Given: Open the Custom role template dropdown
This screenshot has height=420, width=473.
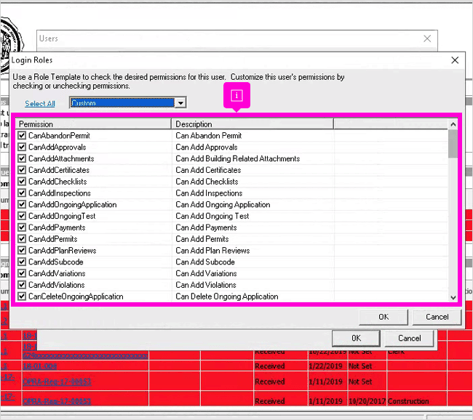Looking at the screenshot, I should click(180, 103).
